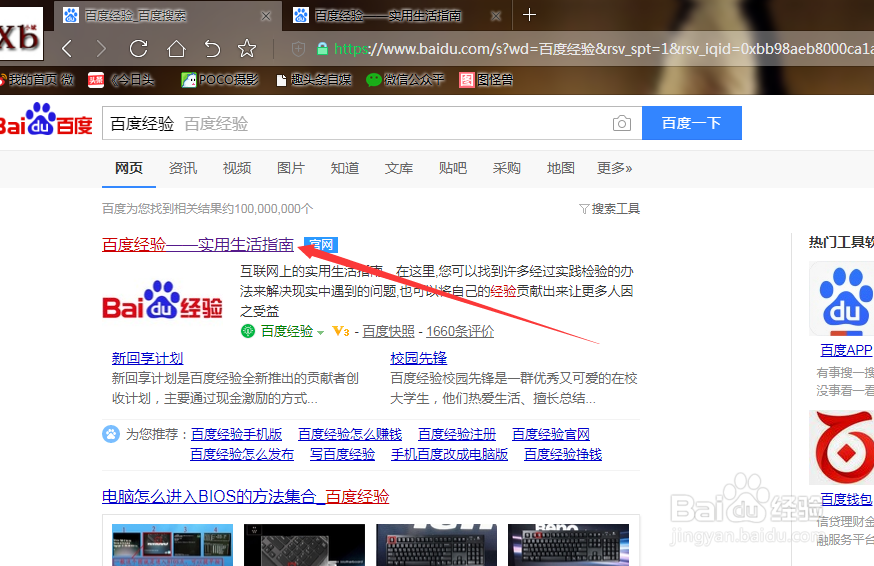The width and height of the screenshot is (874, 566).
Task: Click the 百度APP icon in sidebar
Action: coord(842,298)
